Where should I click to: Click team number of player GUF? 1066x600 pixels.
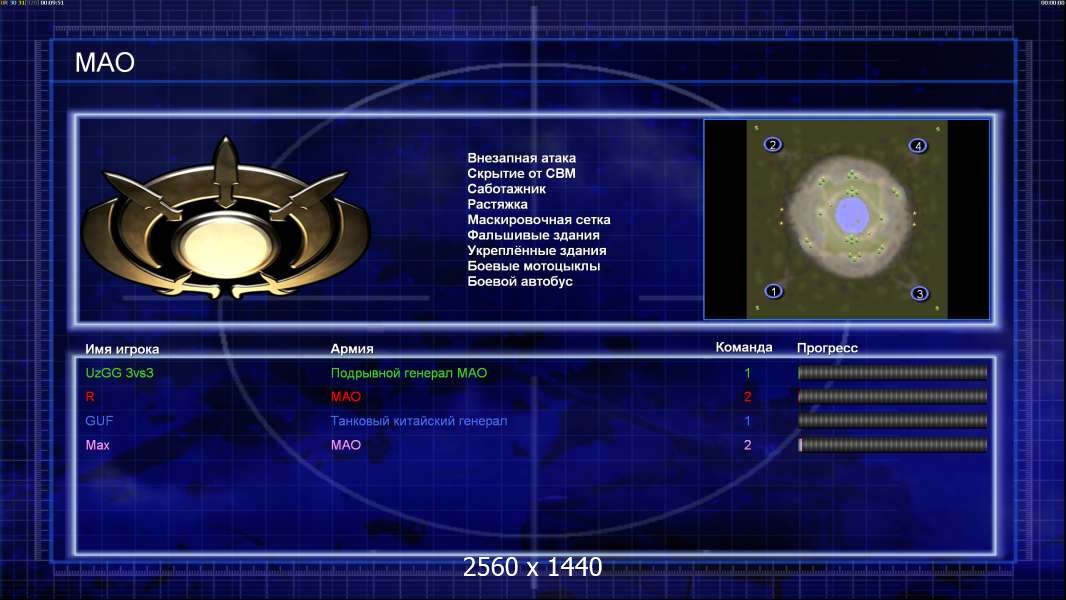coord(748,421)
